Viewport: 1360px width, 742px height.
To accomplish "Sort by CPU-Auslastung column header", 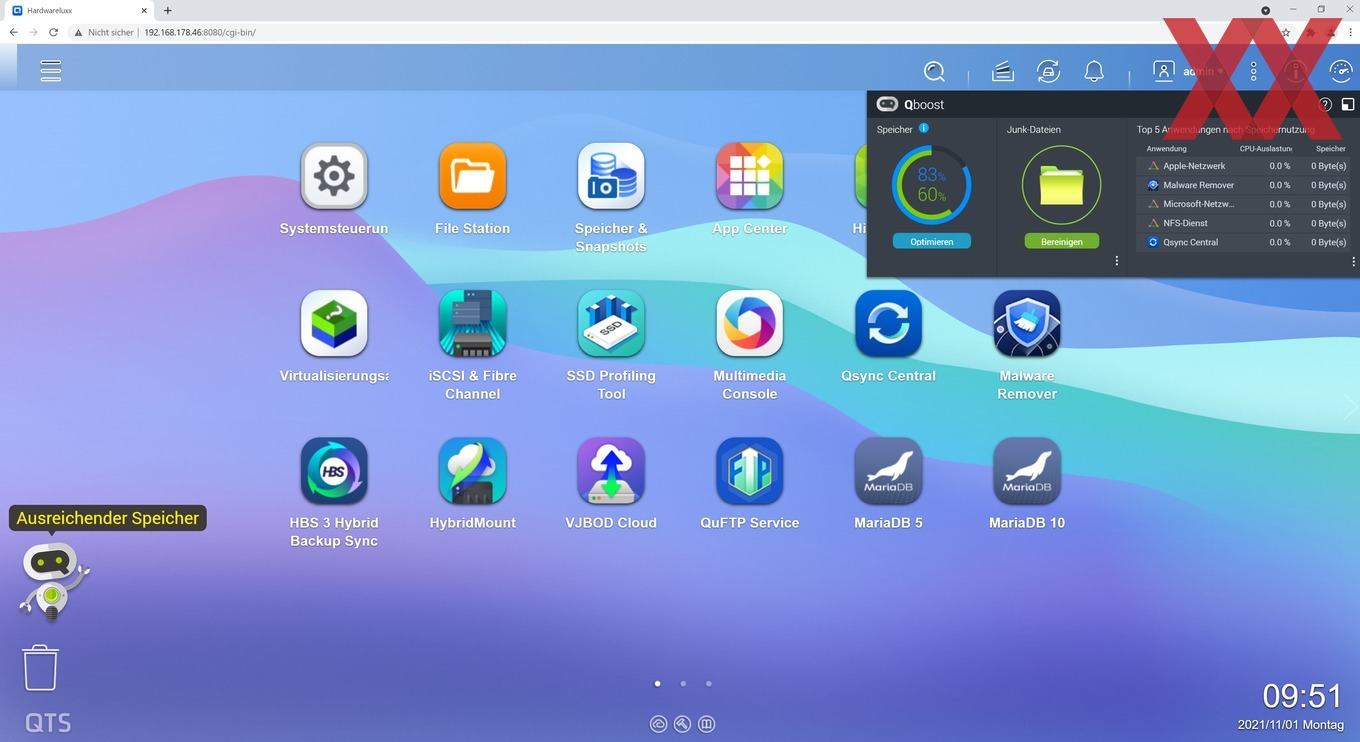I will pos(1265,149).
